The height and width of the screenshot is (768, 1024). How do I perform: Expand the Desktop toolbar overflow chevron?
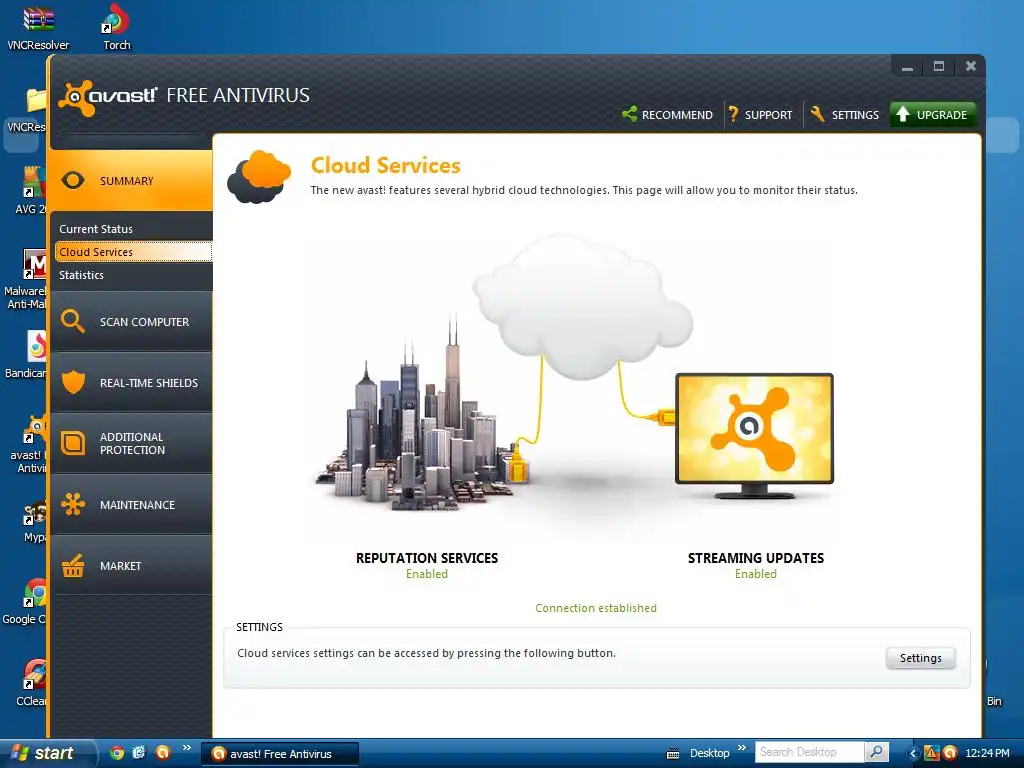click(x=741, y=748)
